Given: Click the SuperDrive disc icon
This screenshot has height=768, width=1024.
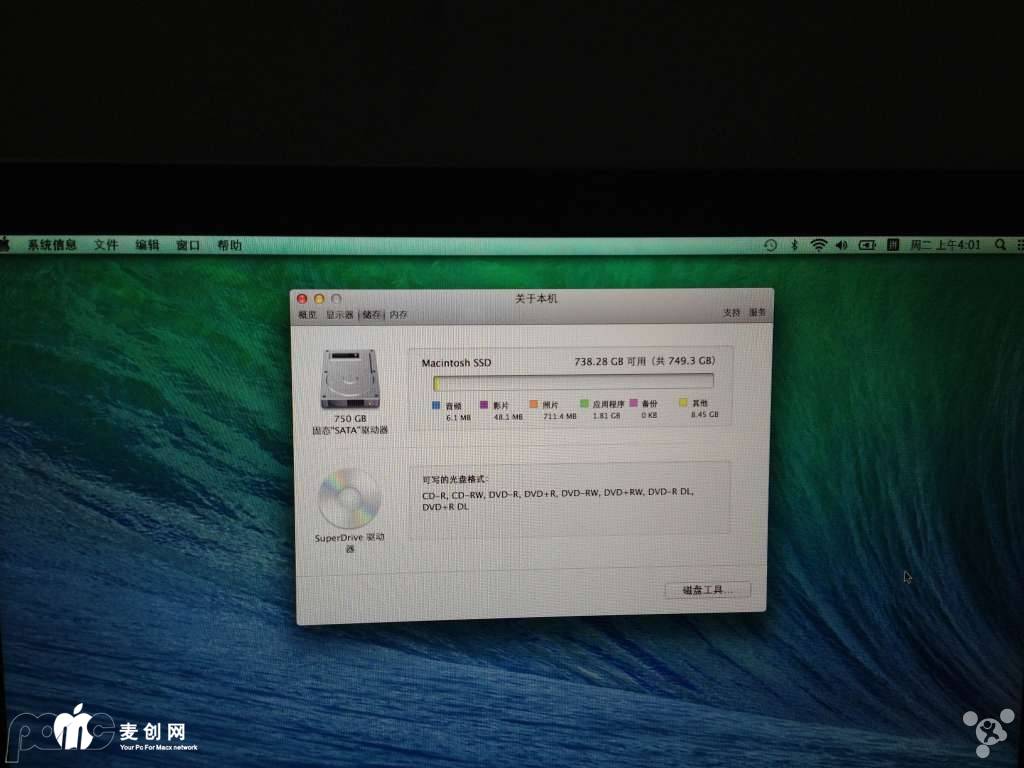Looking at the screenshot, I should point(349,498).
